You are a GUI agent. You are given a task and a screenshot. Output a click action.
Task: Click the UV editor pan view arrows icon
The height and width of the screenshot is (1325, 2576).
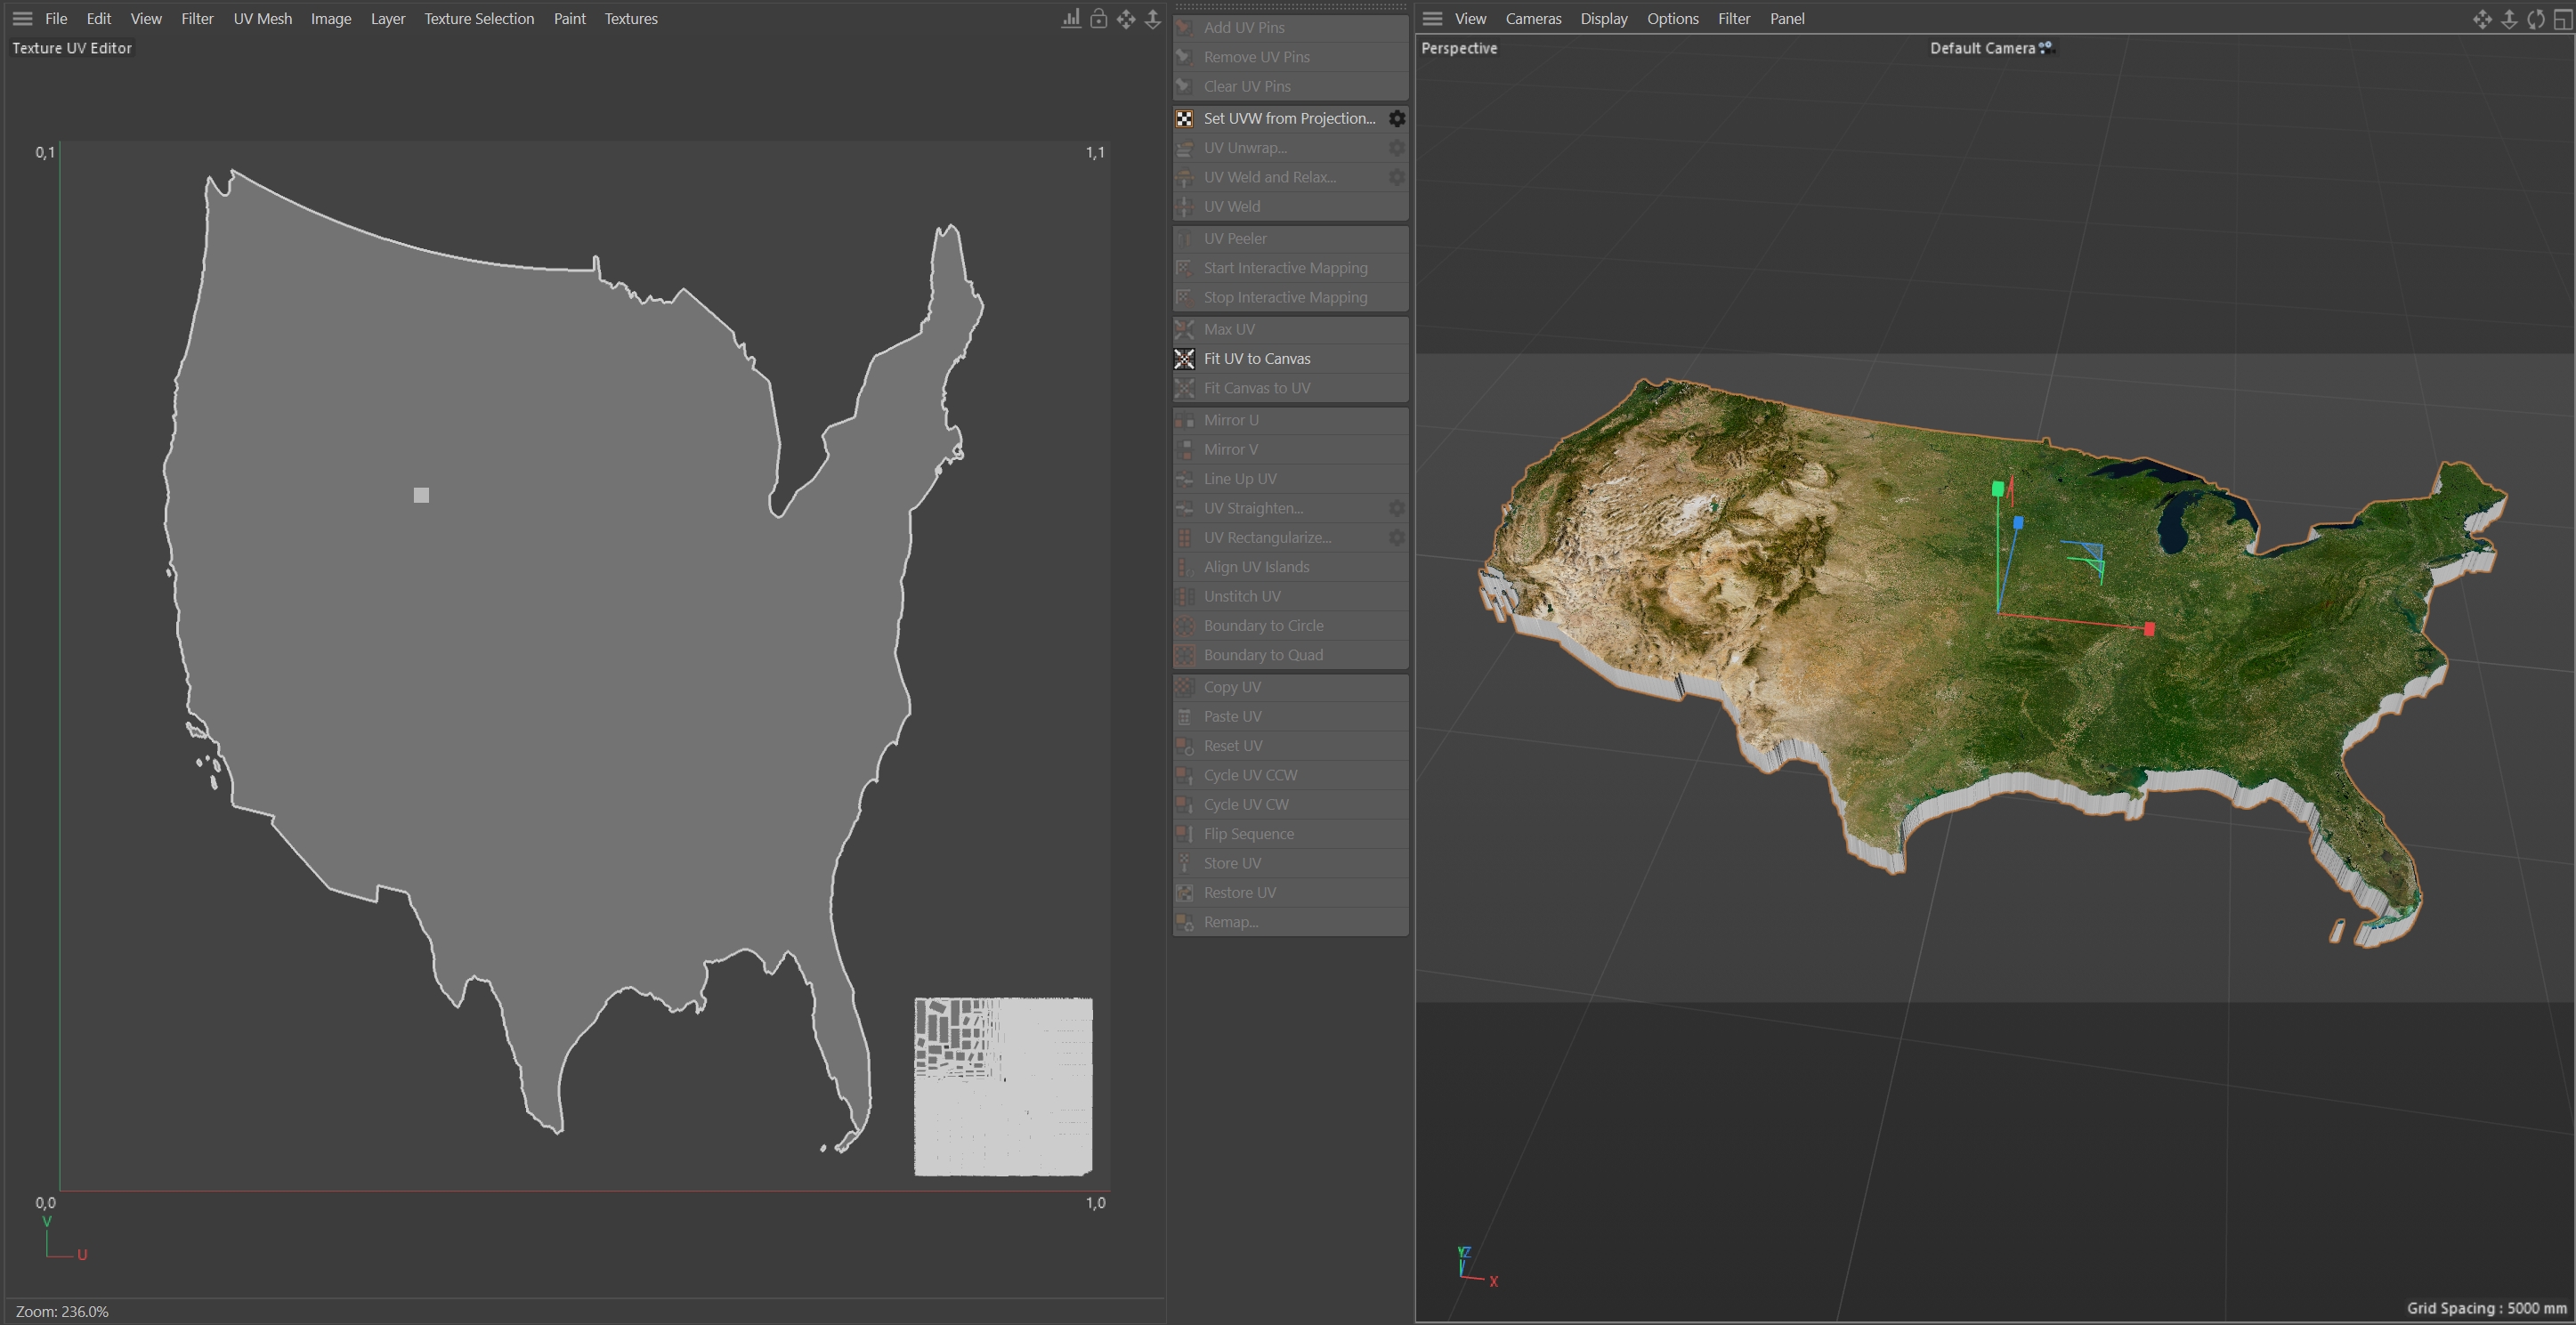(1126, 19)
